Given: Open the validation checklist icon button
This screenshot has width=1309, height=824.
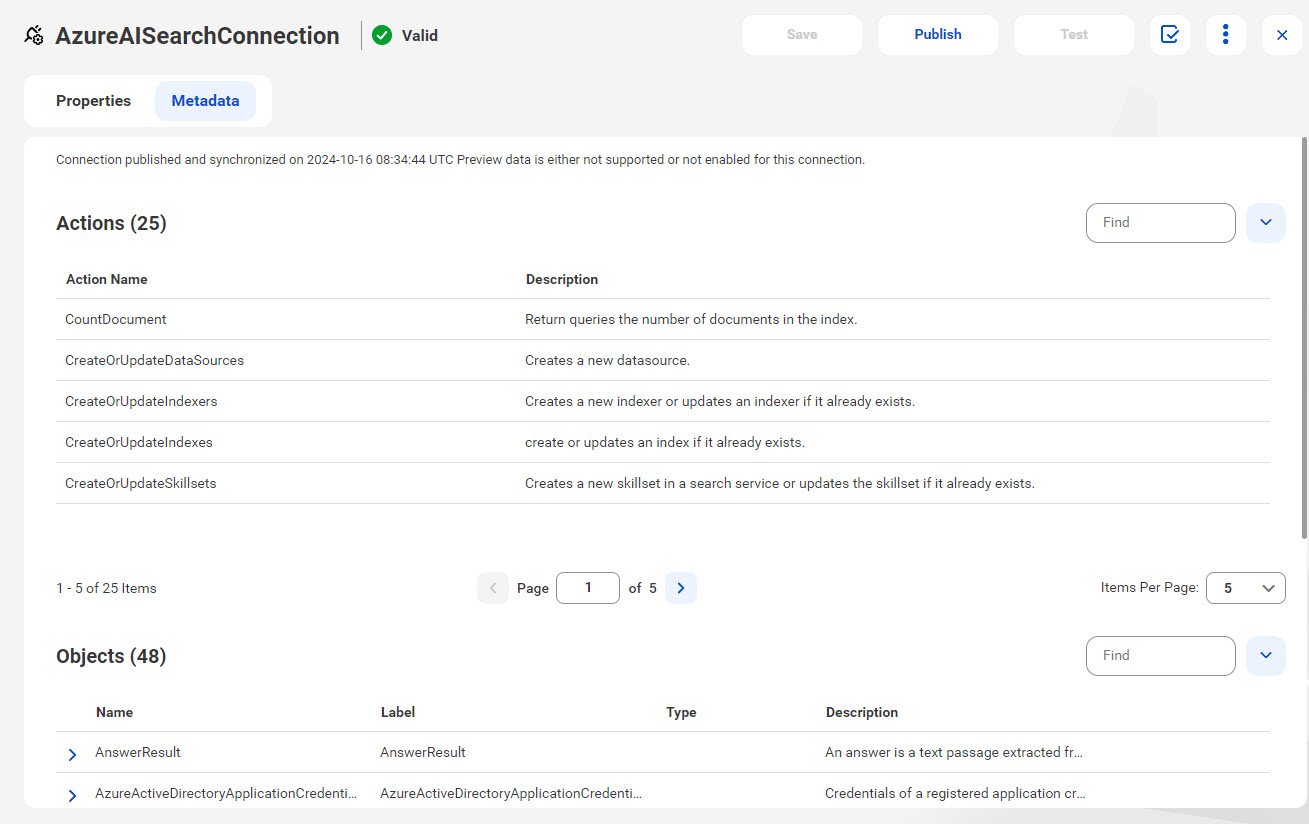Looking at the screenshot, I should pyautogui.click(x=1170, y=35).
